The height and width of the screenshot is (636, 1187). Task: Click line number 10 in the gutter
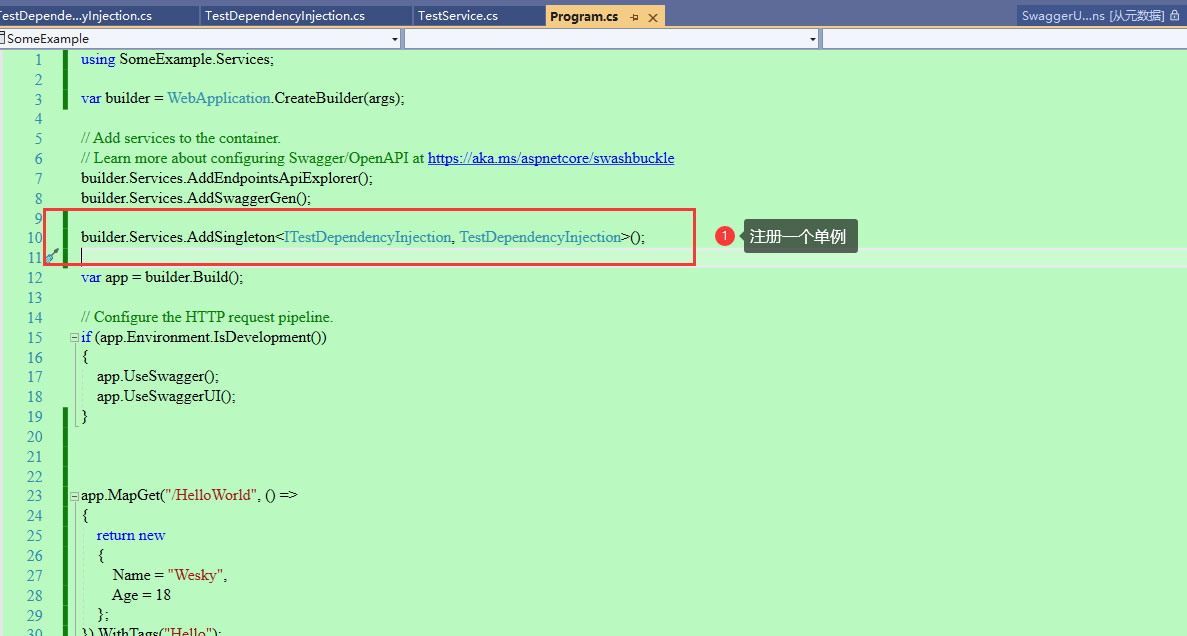pyautogui.click(x=35, y=238)
